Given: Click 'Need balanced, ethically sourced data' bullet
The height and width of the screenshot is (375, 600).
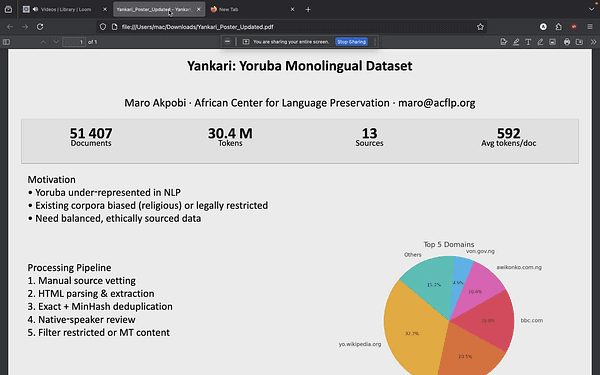Looking at the screenshot, I should [x=114, y=218].
